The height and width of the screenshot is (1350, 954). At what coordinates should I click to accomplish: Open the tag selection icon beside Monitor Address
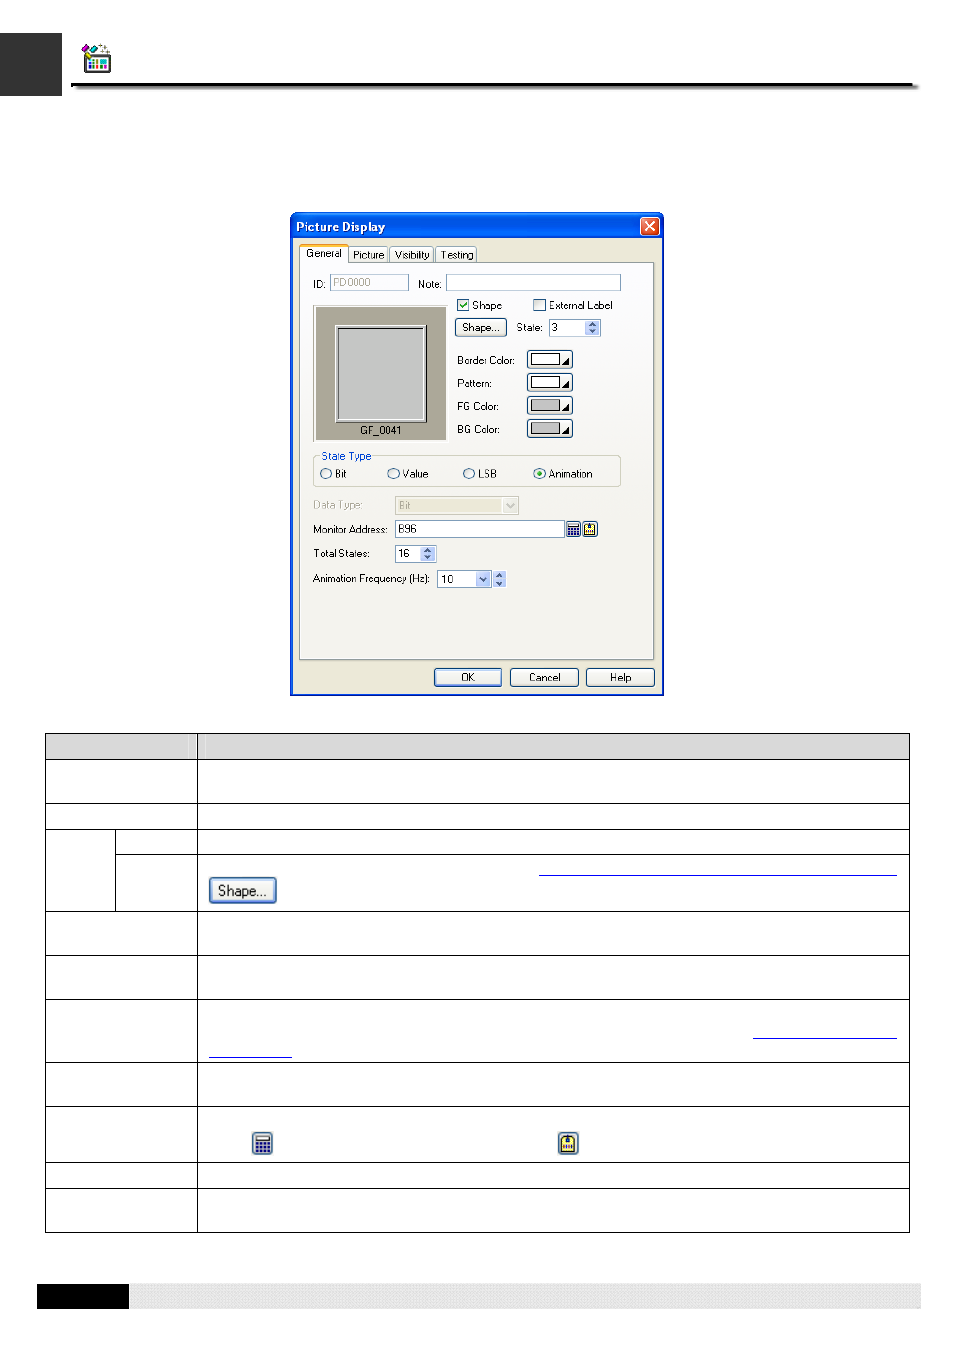click(x=590, y=529)
